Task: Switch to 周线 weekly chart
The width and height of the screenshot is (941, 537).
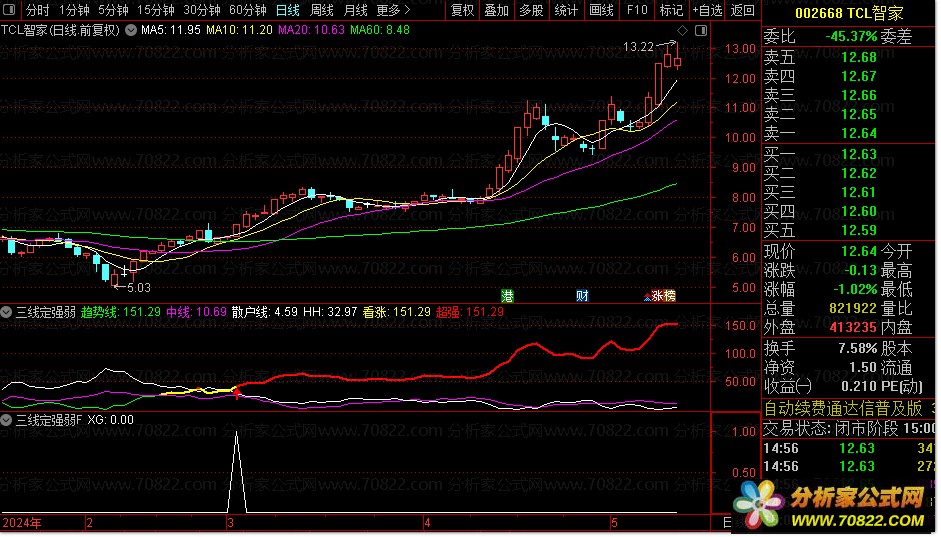Action: click(322, 10)
